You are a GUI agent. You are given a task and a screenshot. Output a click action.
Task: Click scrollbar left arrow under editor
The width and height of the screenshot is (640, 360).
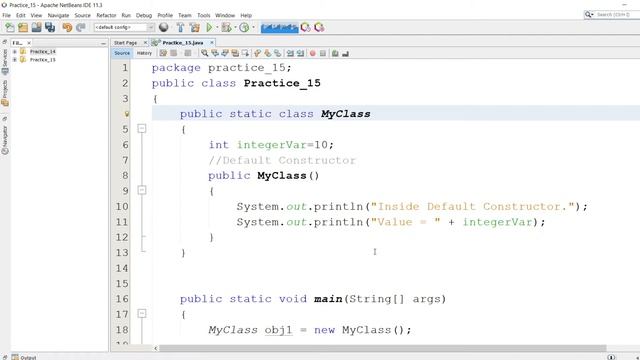[x=156, y=348]
